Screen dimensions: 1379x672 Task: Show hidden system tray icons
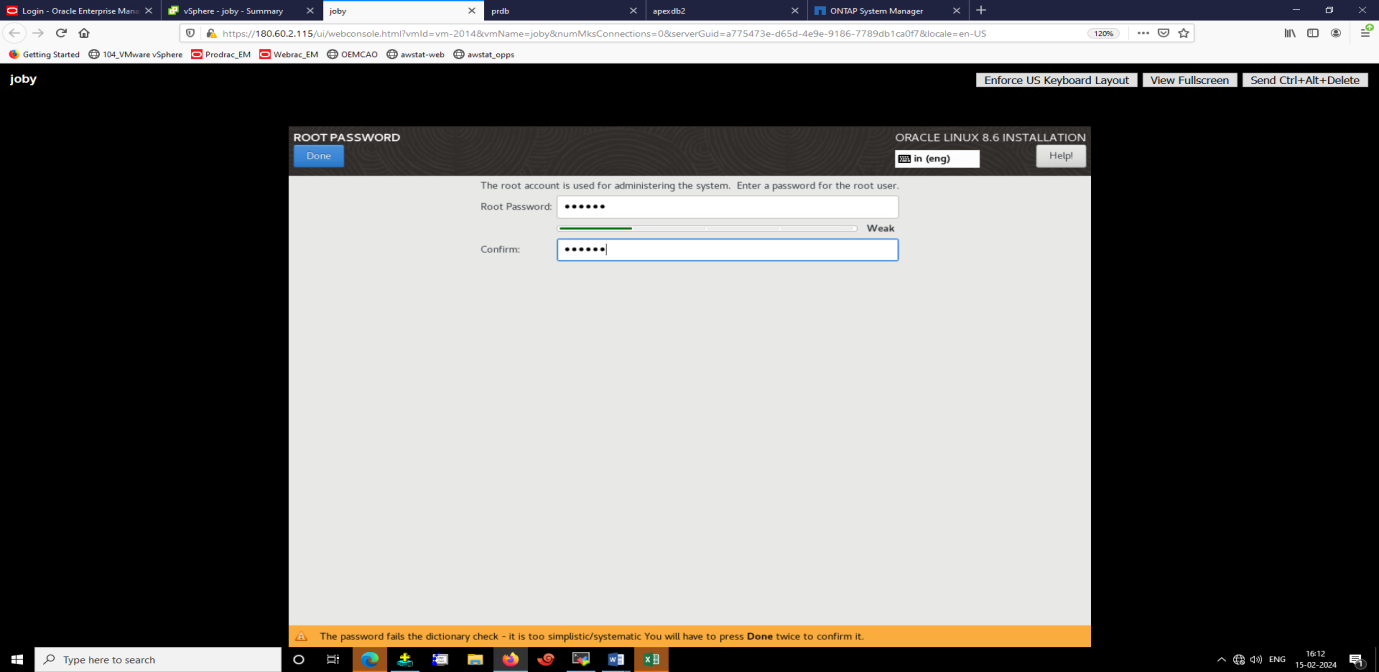pyautogui.click(x=1221, y=660)
